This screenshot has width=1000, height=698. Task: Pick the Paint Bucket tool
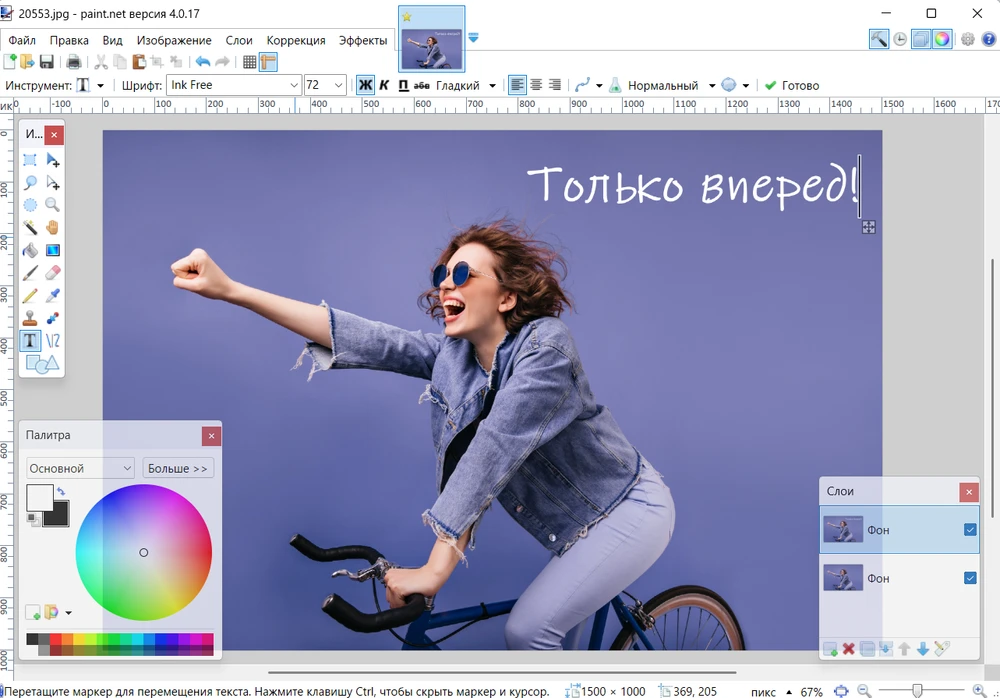(x=31, y=250)
